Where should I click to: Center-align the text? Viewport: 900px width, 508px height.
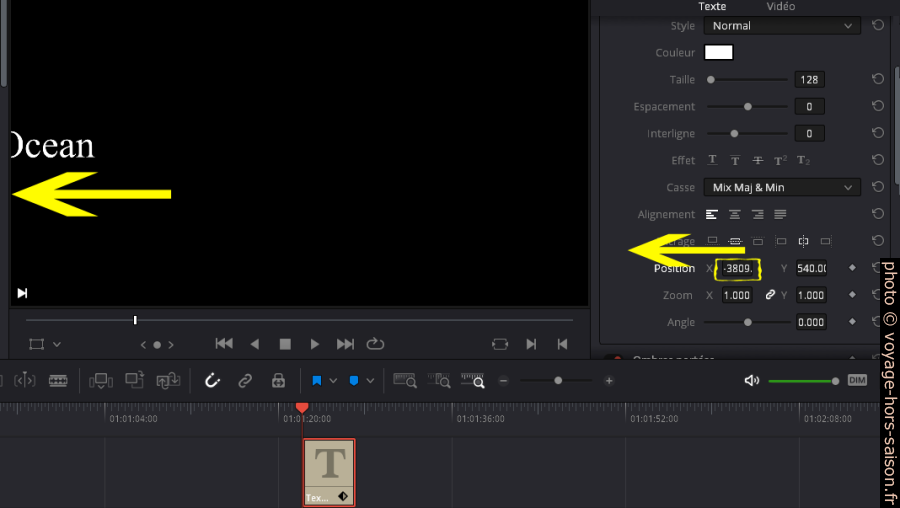coord(735,214)
